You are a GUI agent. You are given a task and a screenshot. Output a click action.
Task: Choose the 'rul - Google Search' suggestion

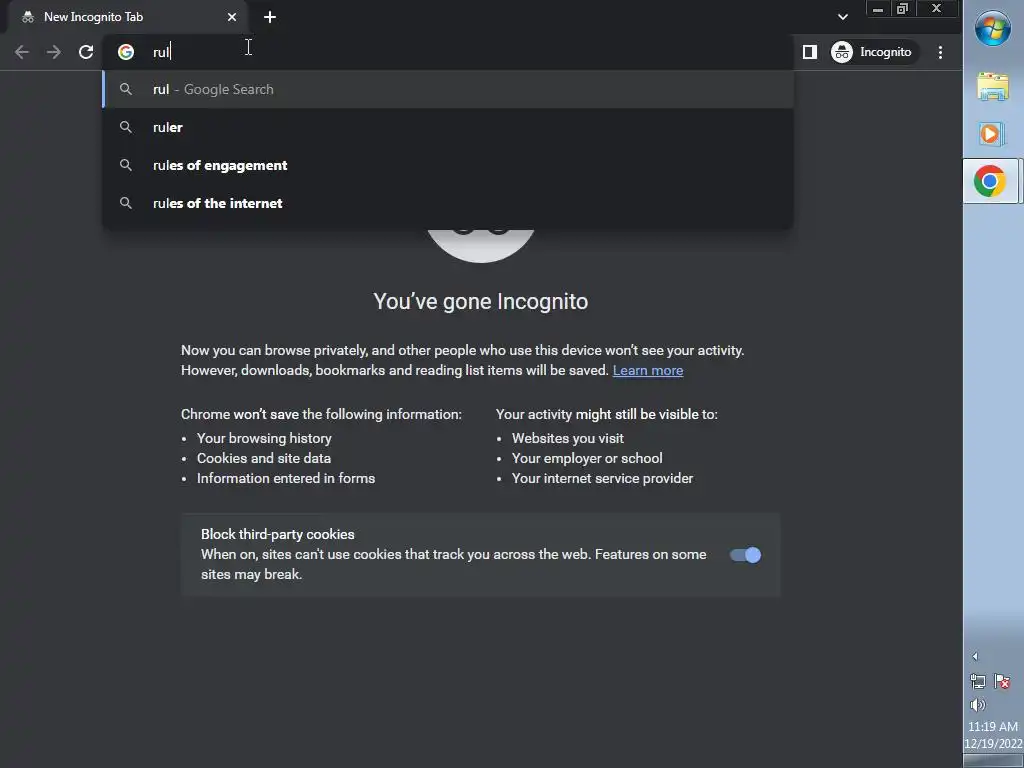coord(448,89)
